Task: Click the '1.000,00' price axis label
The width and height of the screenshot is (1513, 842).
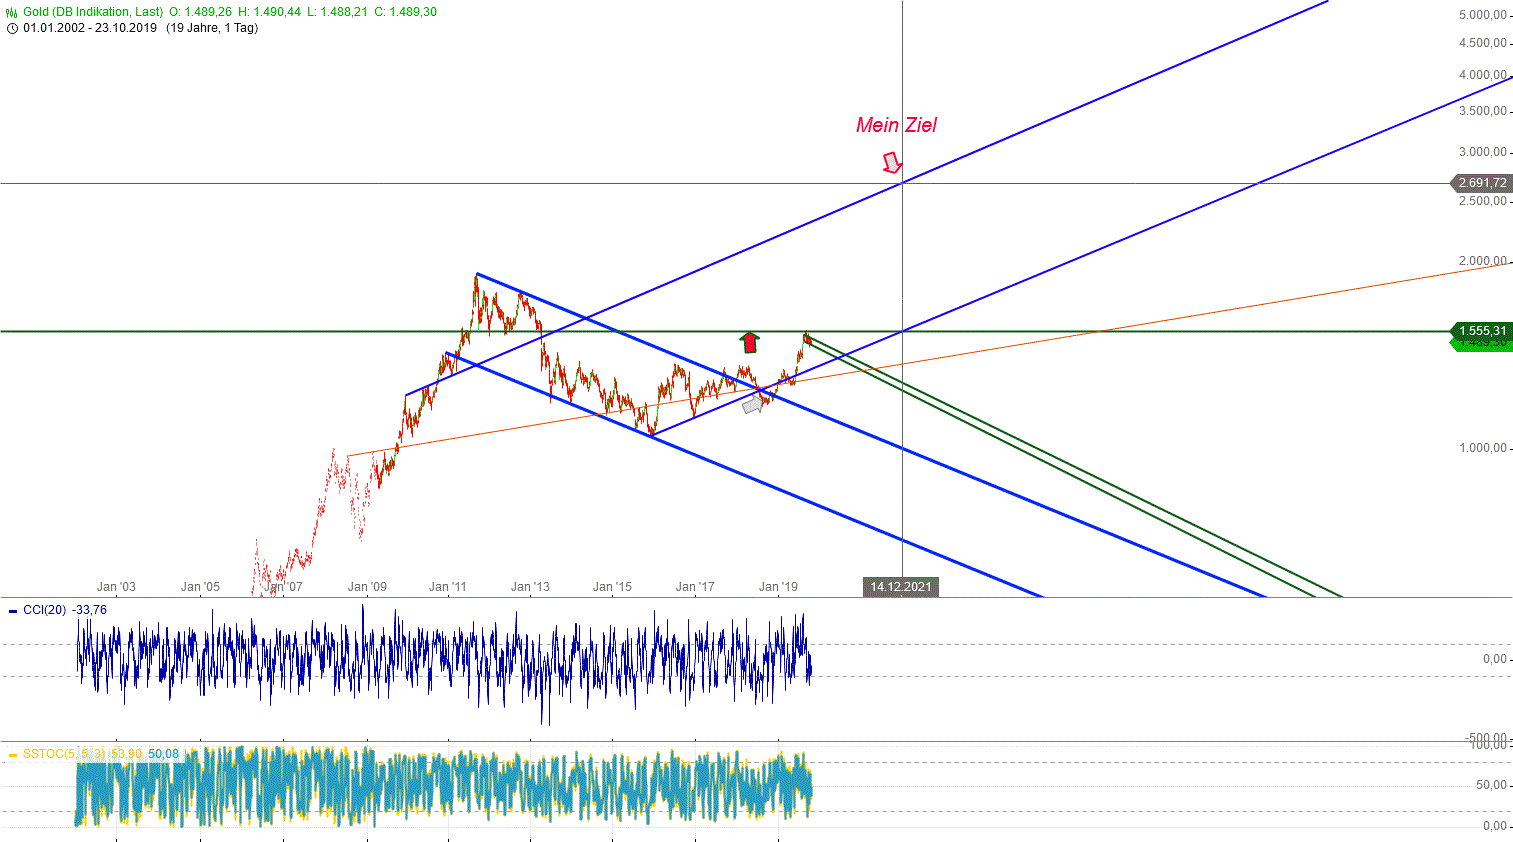Action: pos(1483,448)
